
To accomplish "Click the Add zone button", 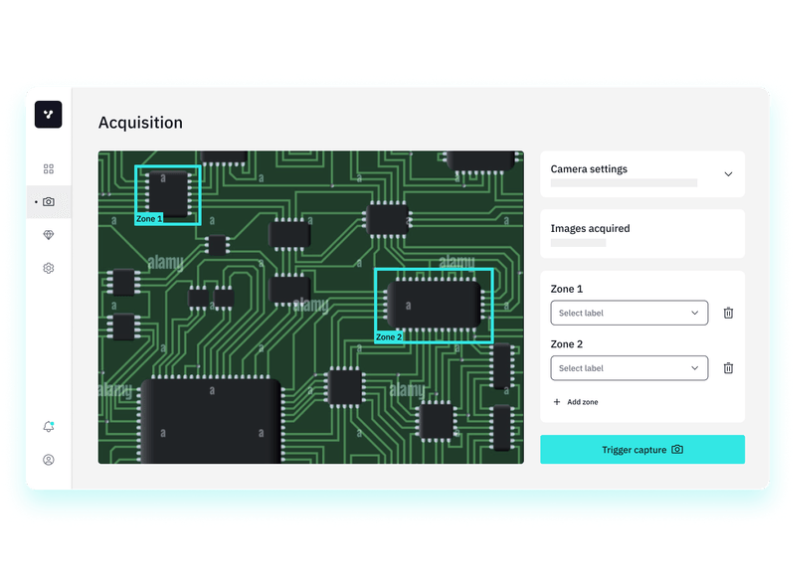I will tap(576, 402).
